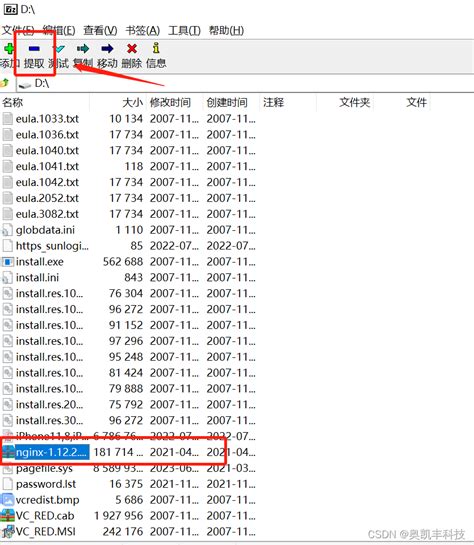Screen dimensions: 474x545
Task: Select file eula.2052.txt
Action: click(x=47, y=198)
